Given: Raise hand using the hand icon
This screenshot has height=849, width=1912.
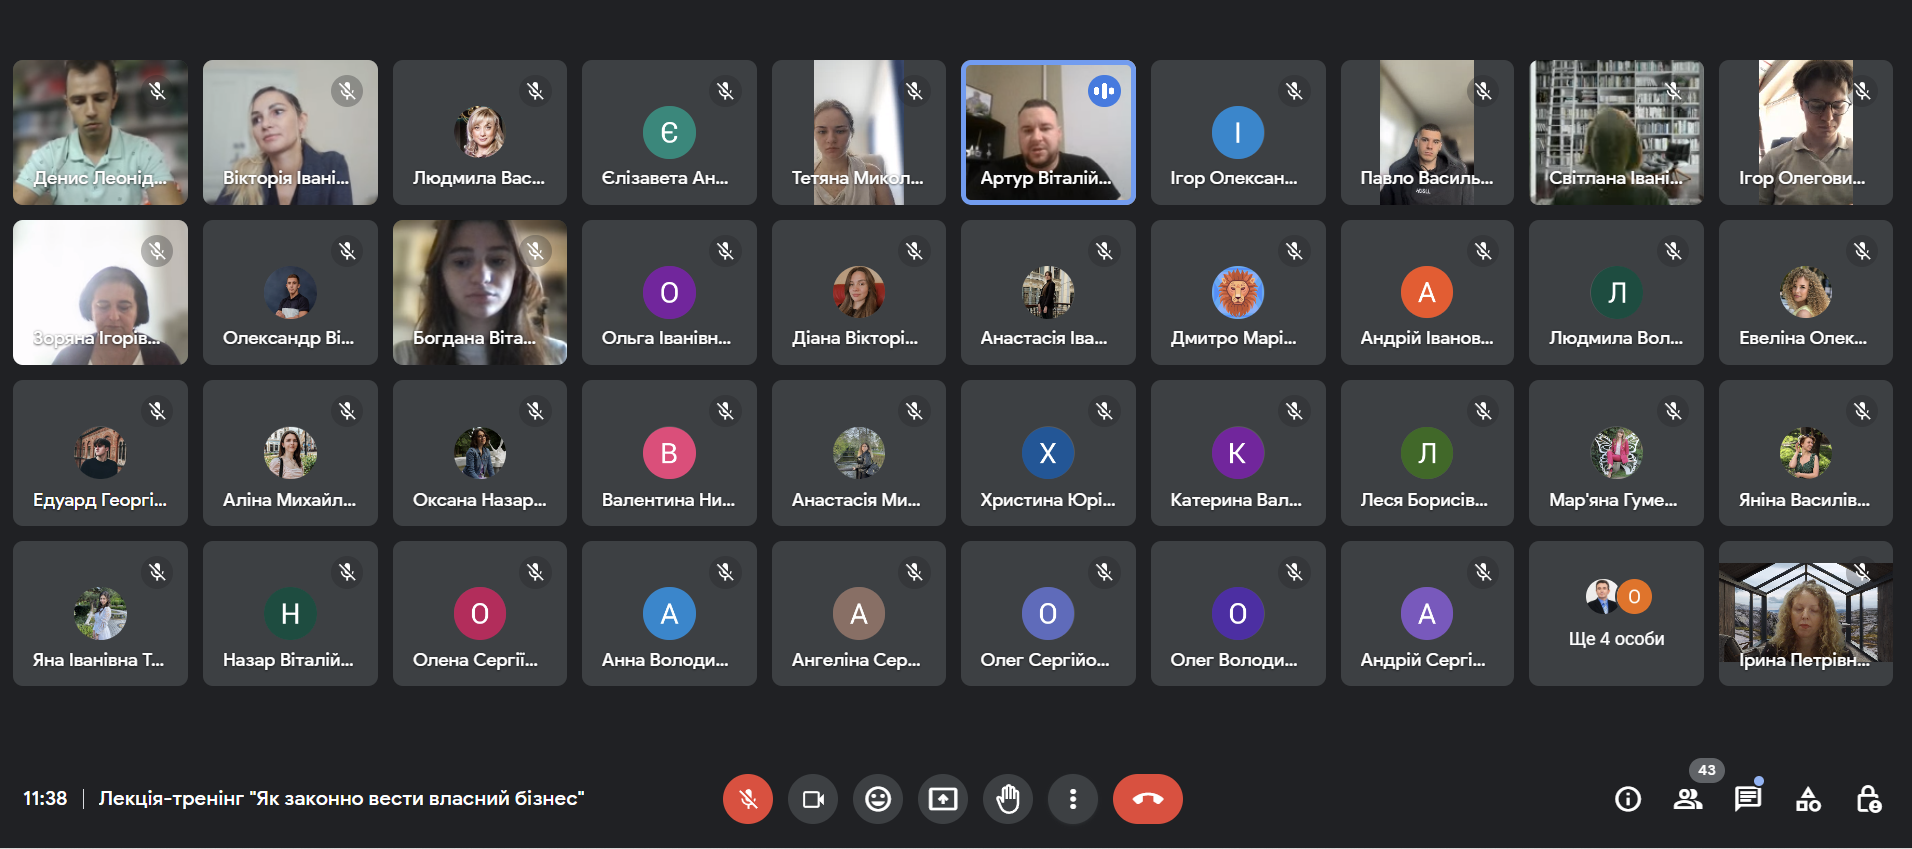Looking at the screenshot, I should pyautogui.click(x=1008, y=799).
